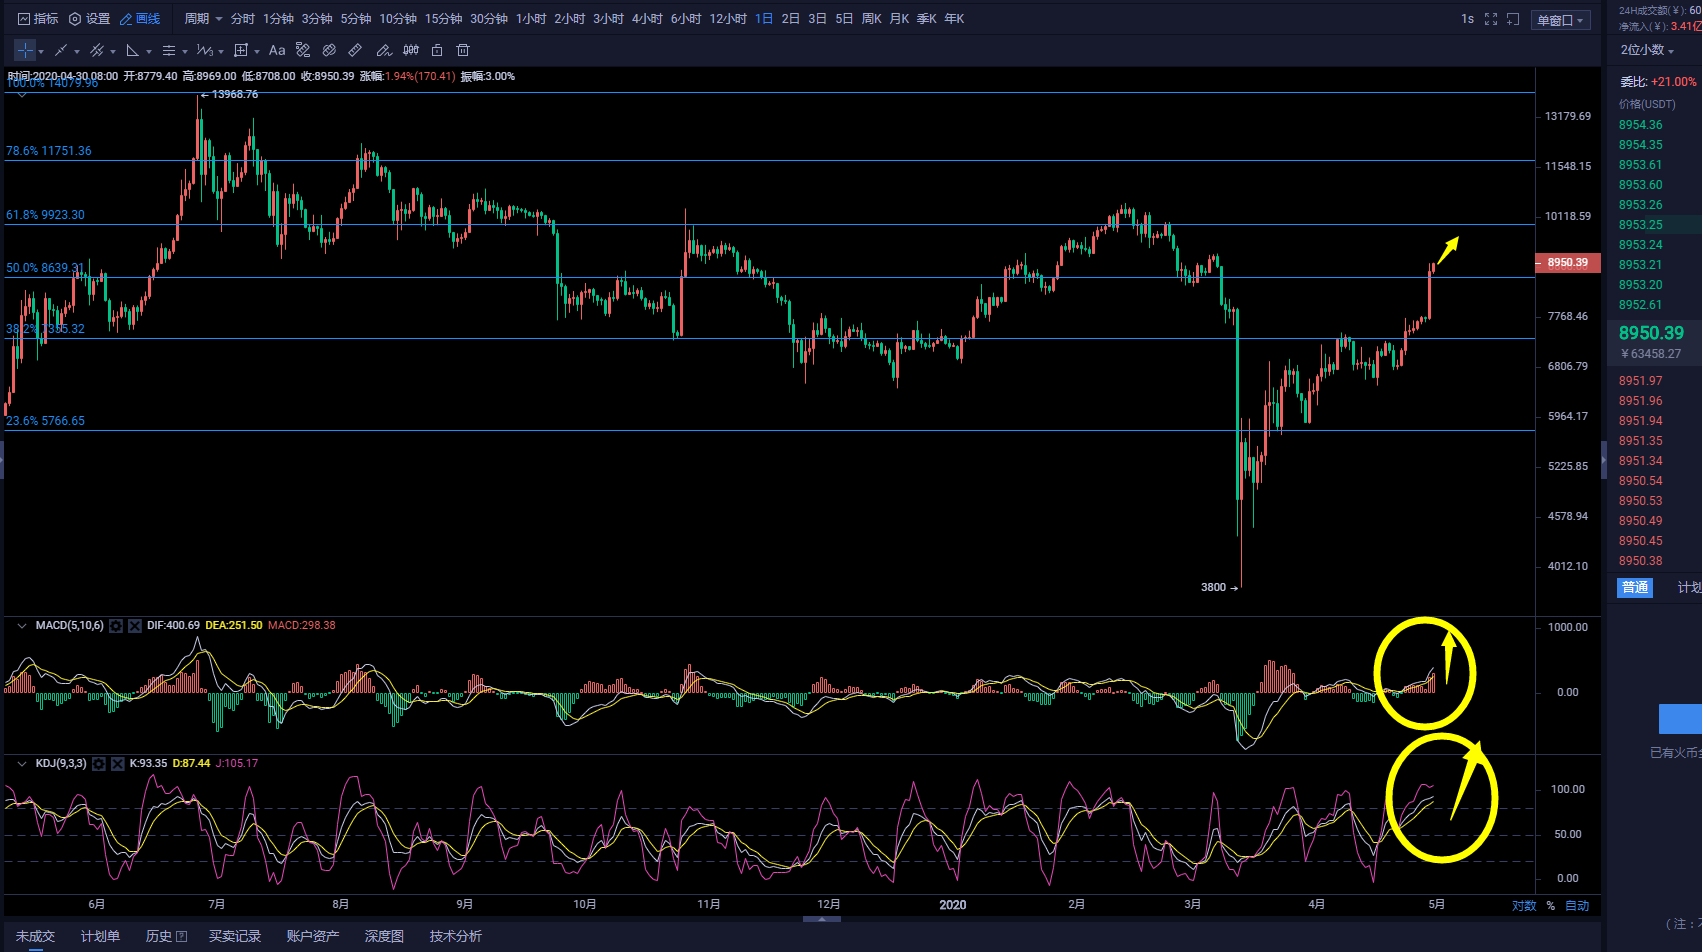Expand crosshair tool options arrow
1702x952 pixels.
[41, 51]
